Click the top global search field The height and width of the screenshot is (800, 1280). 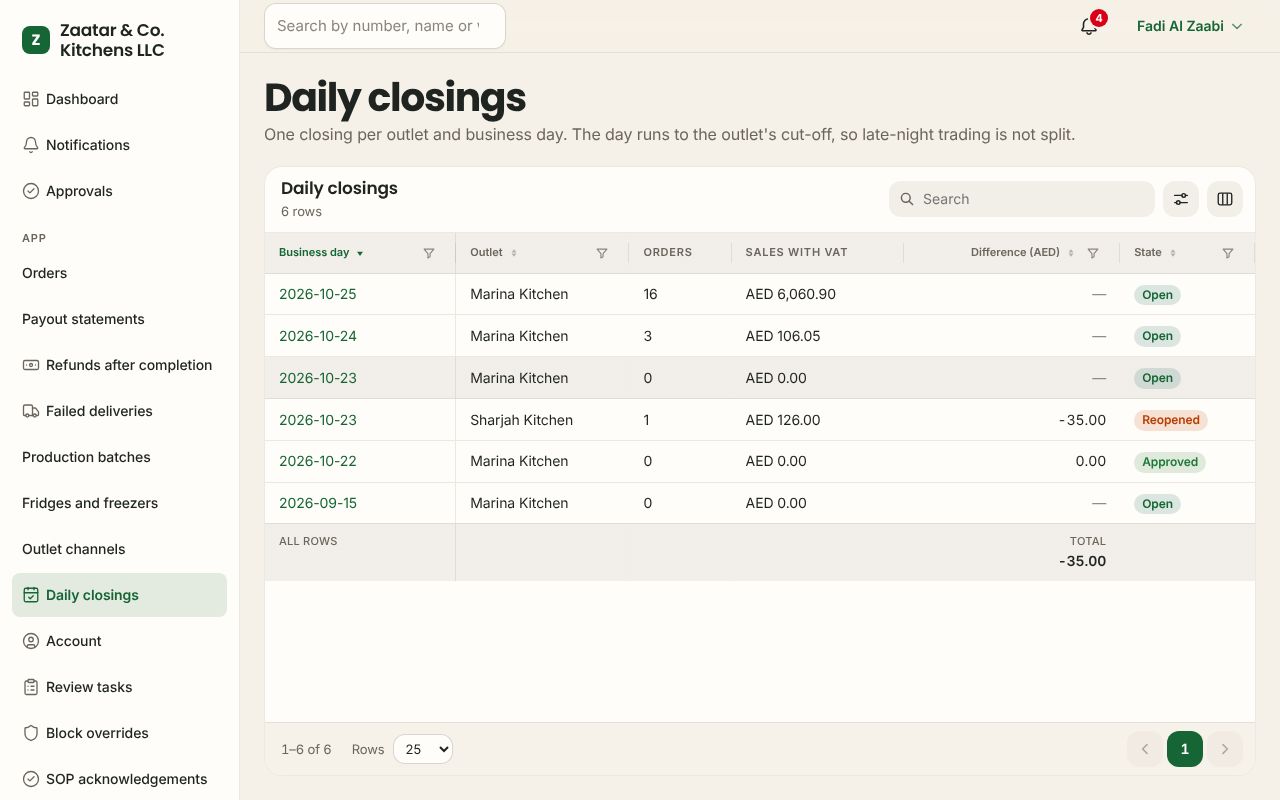[x=385, y=26]
